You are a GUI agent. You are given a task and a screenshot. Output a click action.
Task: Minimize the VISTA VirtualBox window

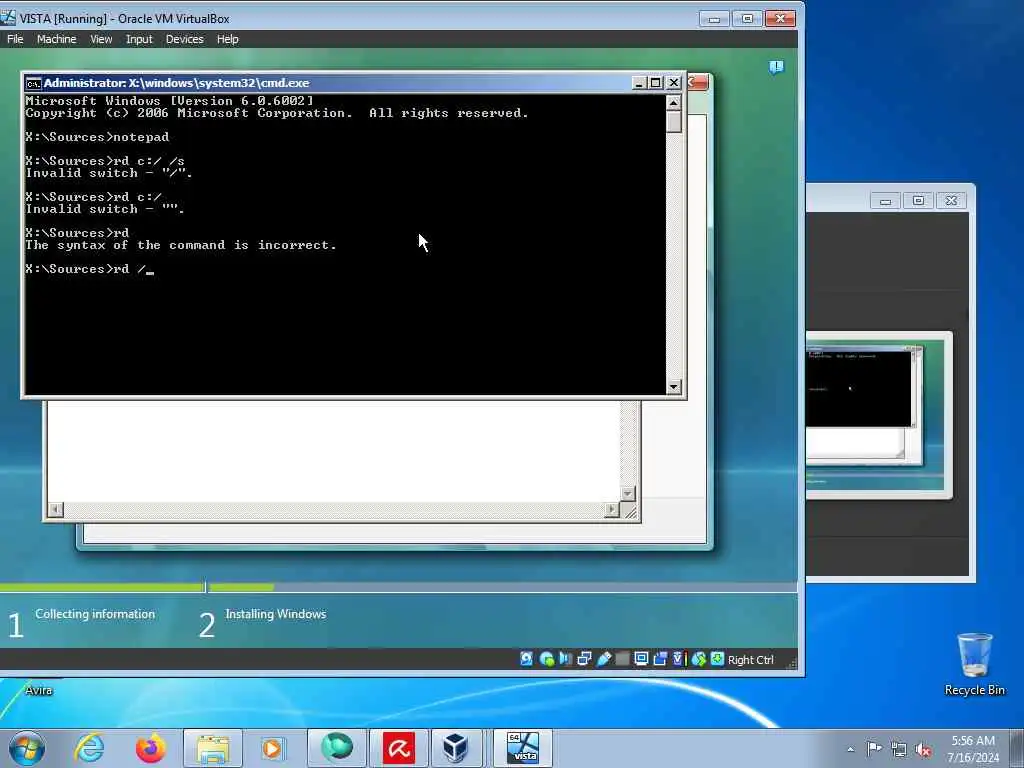coord(714,18)
